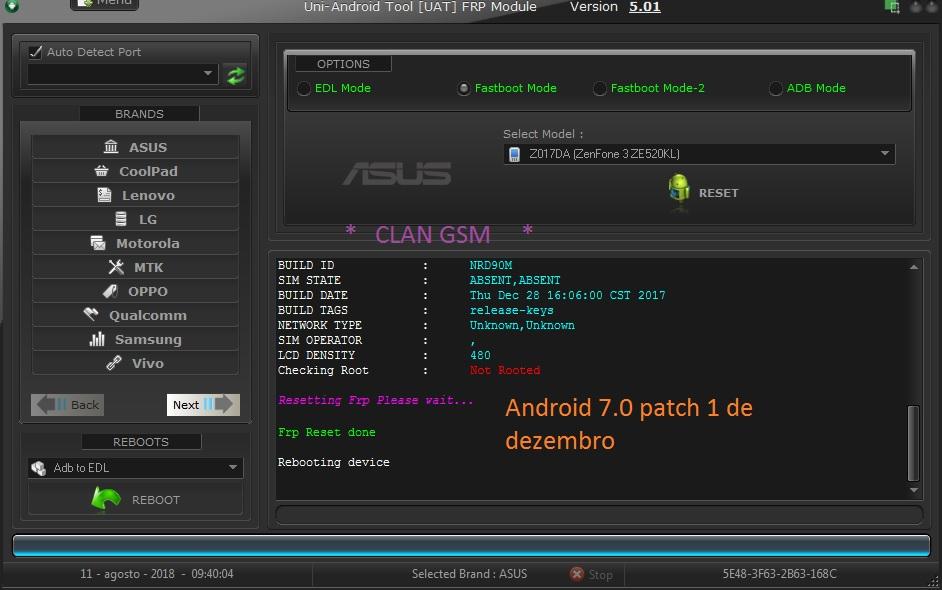Click the version 5.01 link
Screen dimensions: 942x590
pyautogui.click(x=645, y=7)
